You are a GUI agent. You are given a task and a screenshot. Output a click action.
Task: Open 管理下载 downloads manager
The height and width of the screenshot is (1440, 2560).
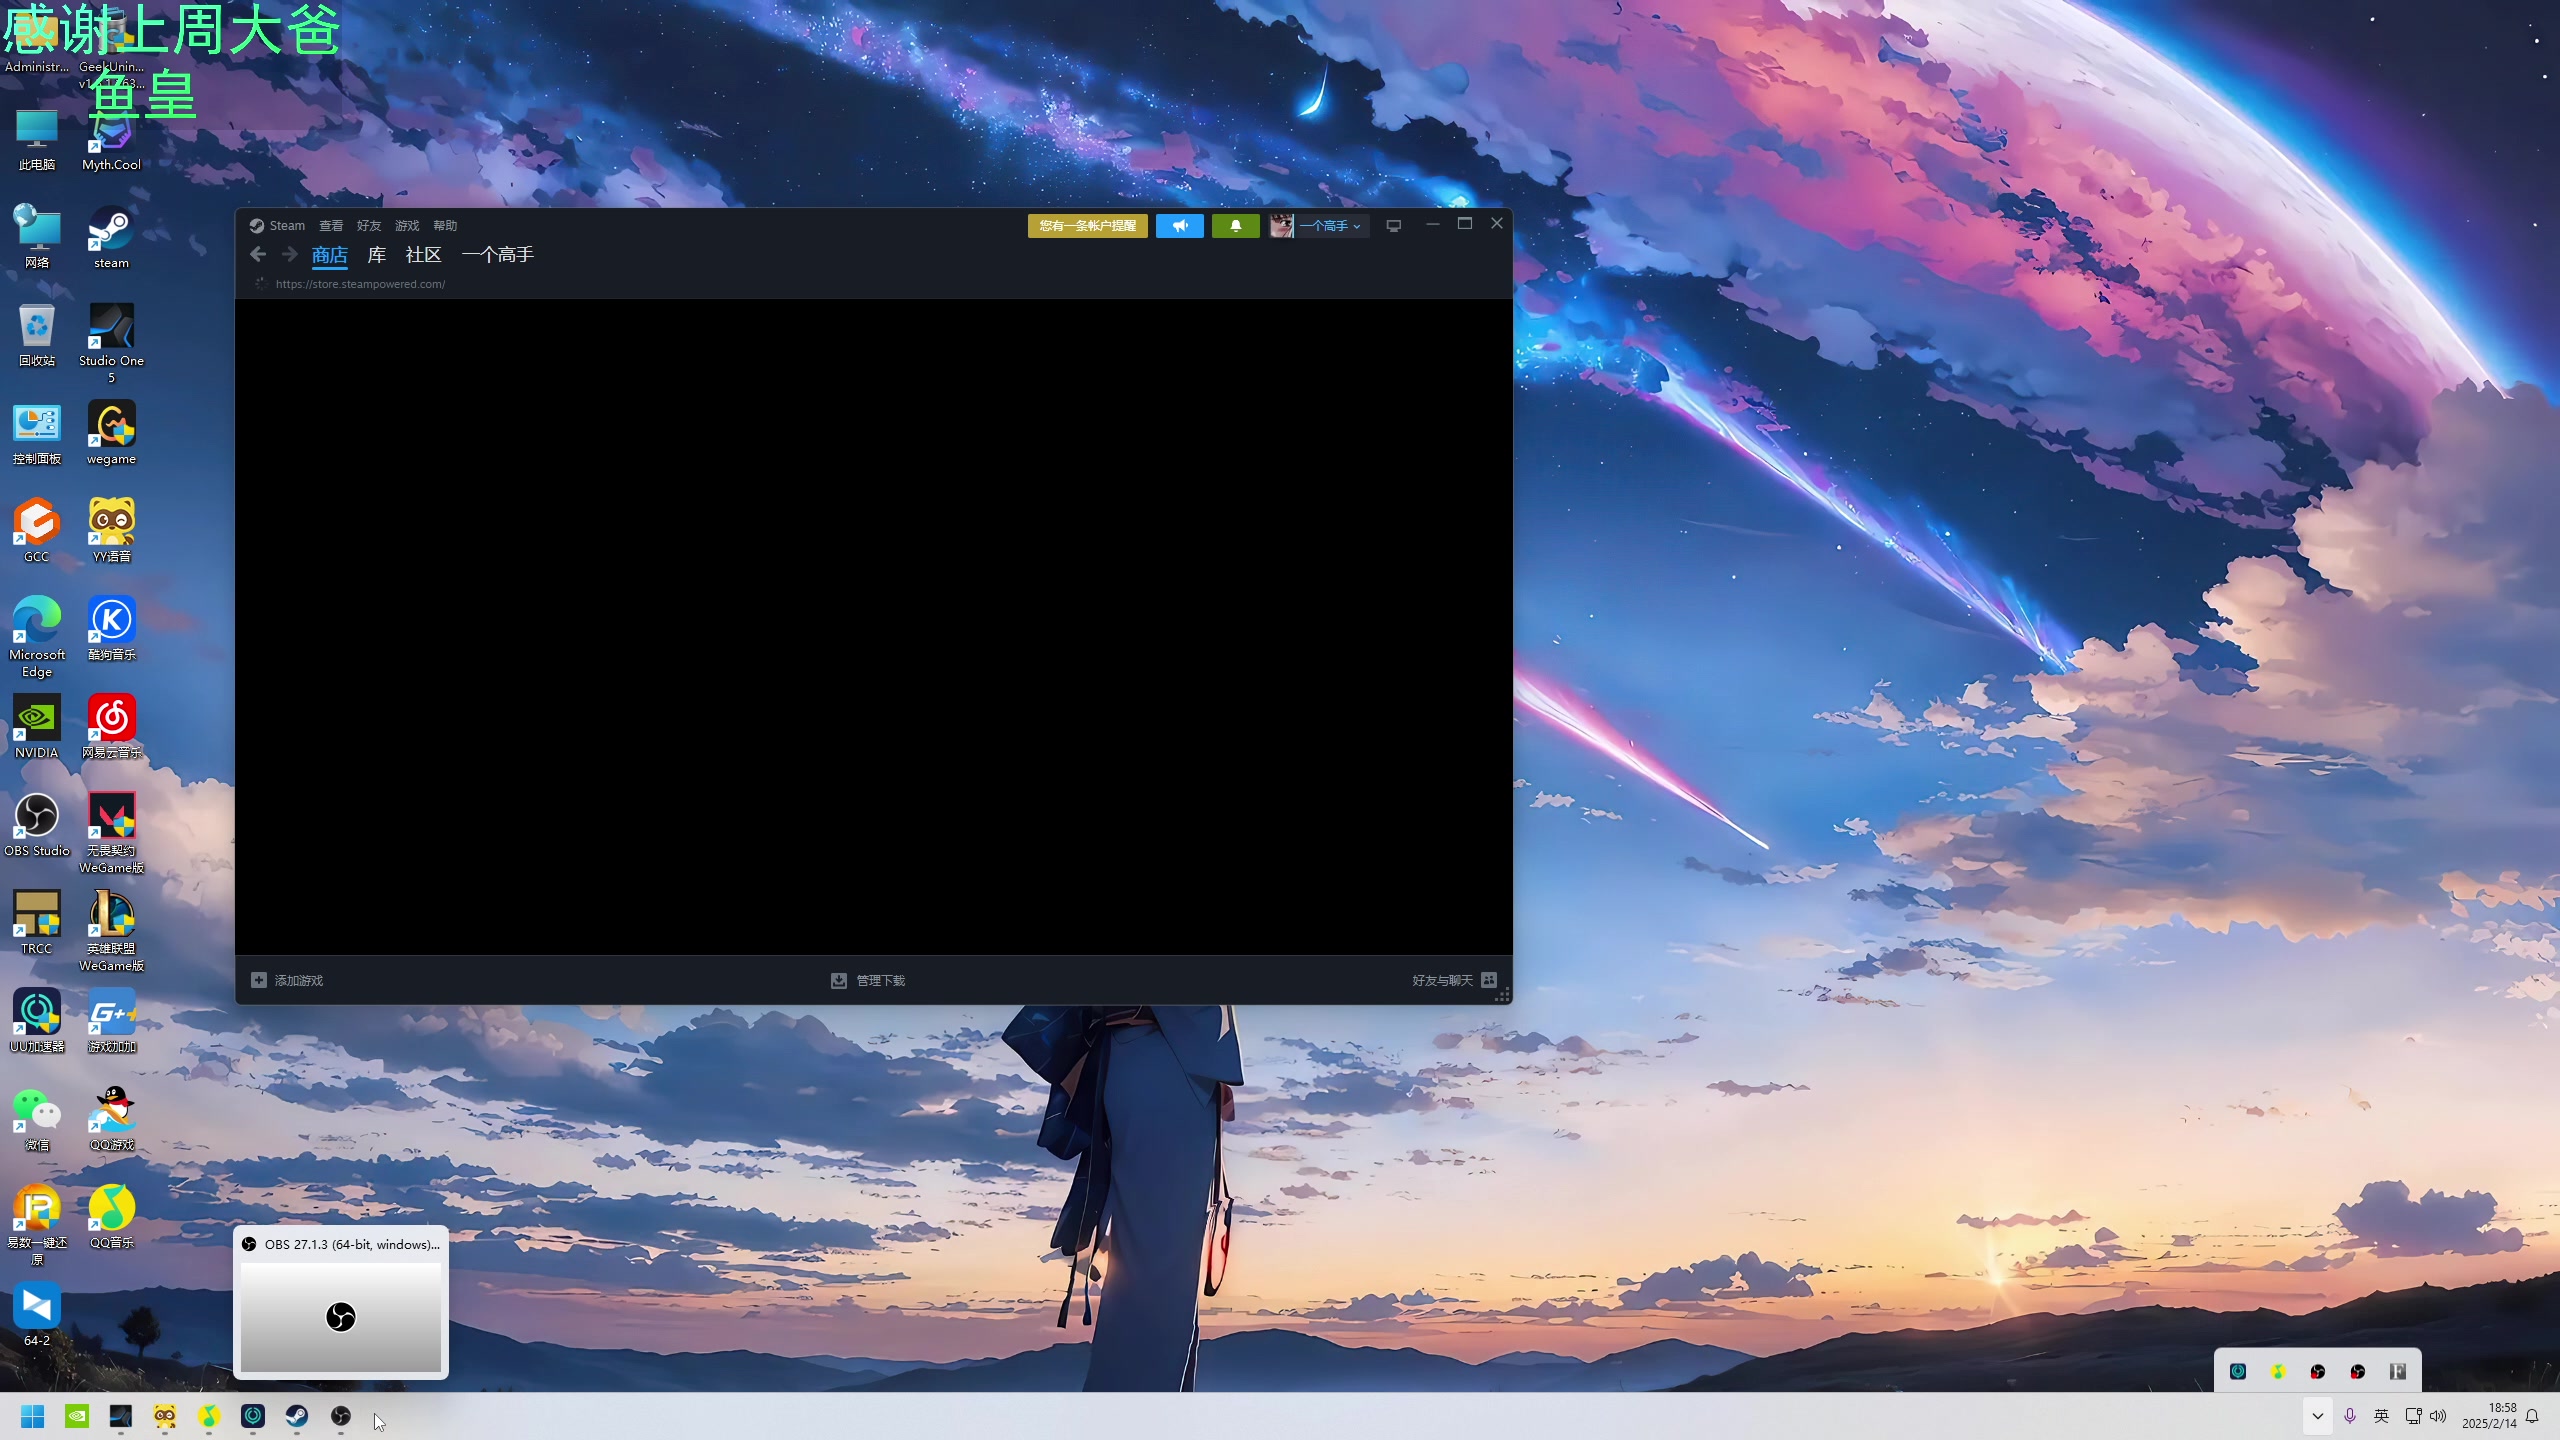point(868,981)
